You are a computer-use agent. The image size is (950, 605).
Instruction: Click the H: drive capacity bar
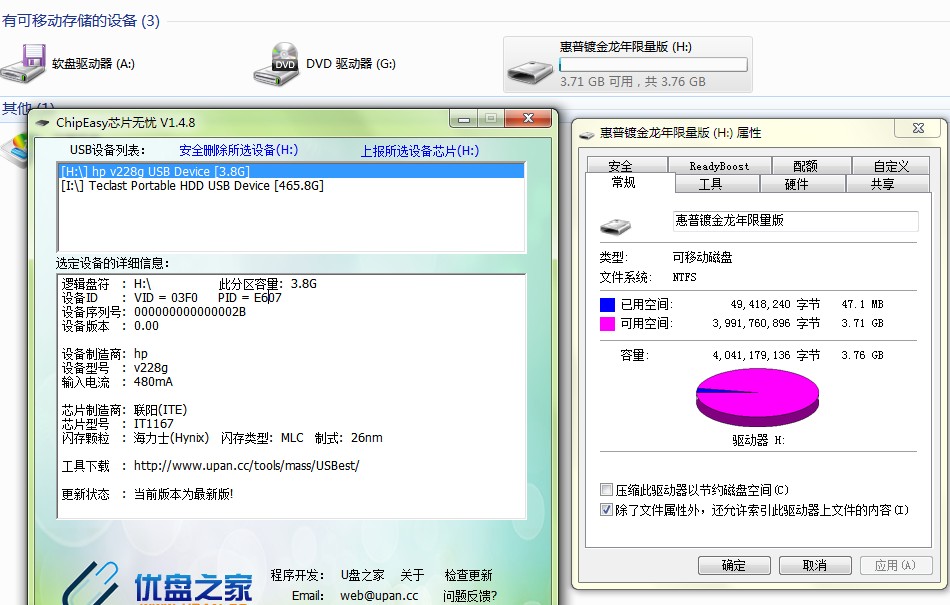(653, 65)
